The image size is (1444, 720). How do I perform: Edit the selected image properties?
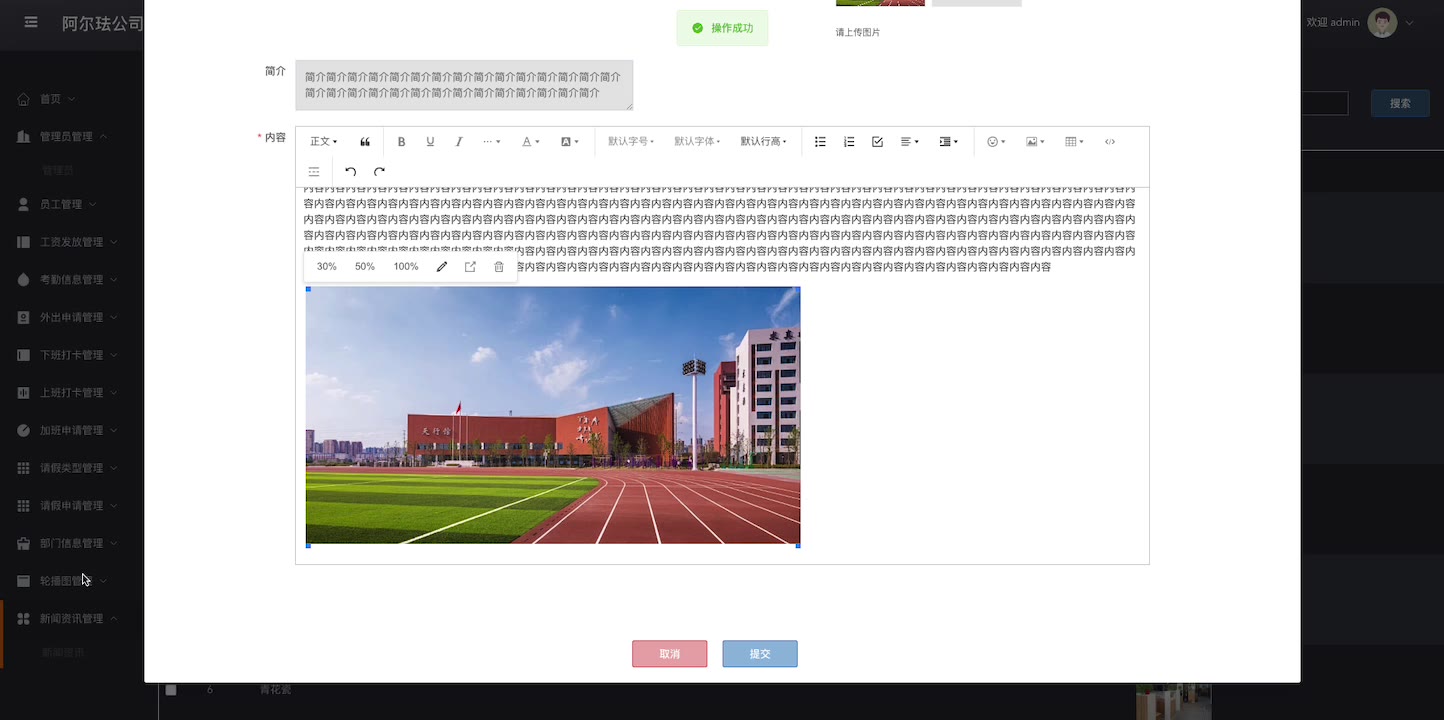pos(442,267)
